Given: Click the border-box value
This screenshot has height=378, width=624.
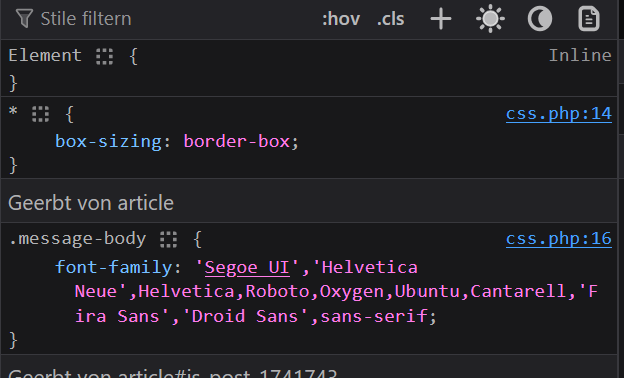Looking at the screenshot, I should pos(236,141).
